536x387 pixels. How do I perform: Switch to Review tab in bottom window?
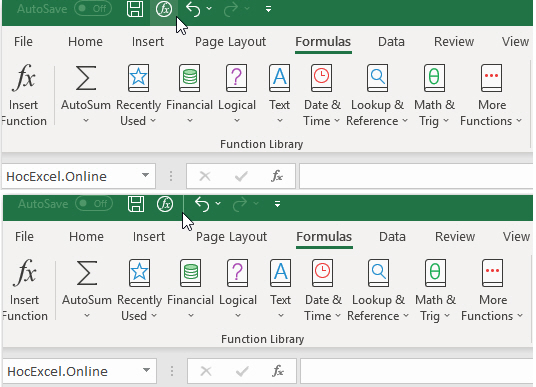(x=455, y=237)
